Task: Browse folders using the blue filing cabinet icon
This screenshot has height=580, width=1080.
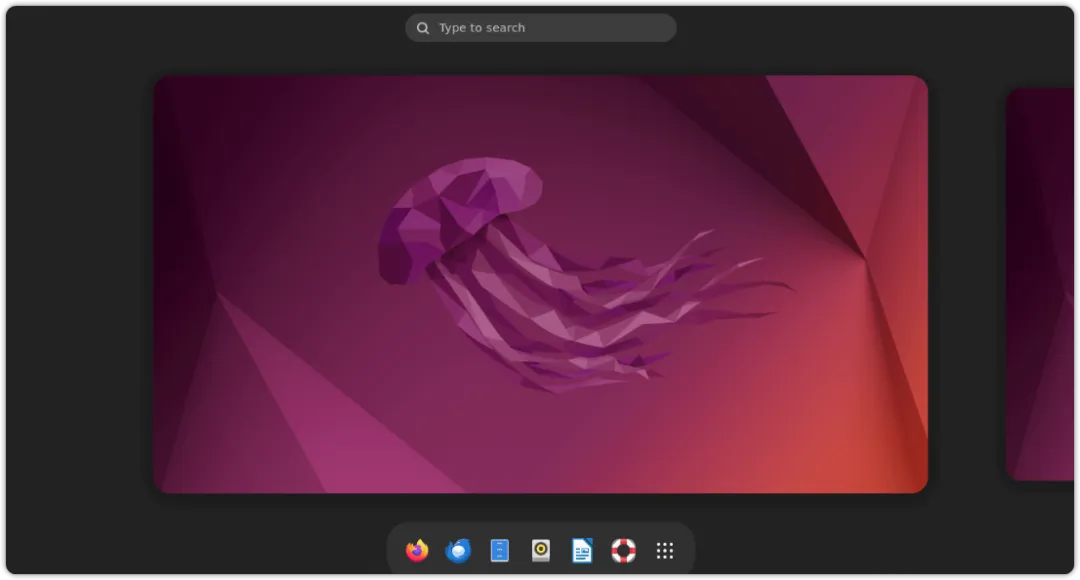Action: (499, 550)
